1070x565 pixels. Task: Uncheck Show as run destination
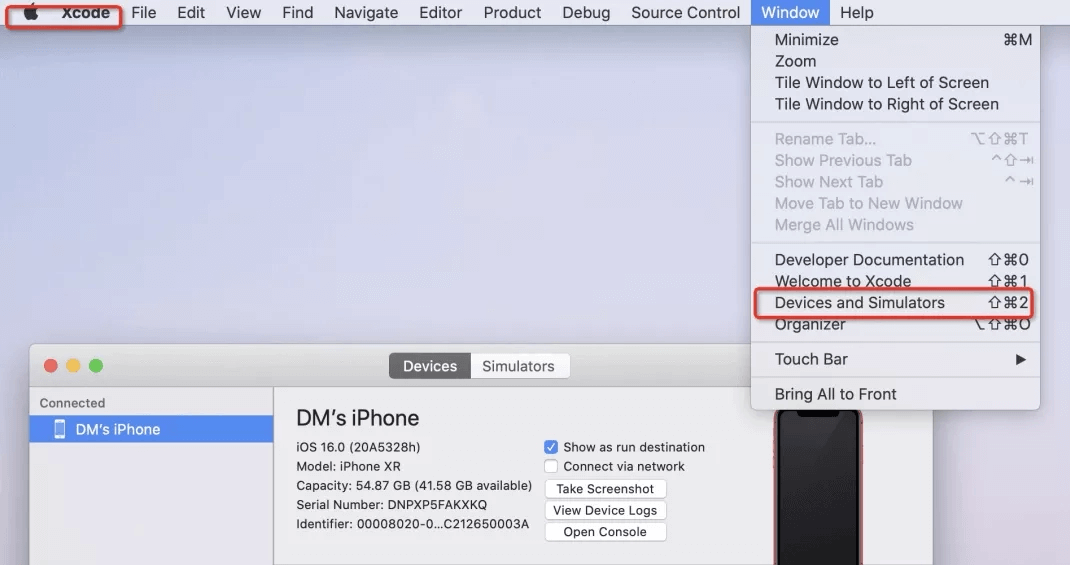pyautogui.click(x=551, y=447)
